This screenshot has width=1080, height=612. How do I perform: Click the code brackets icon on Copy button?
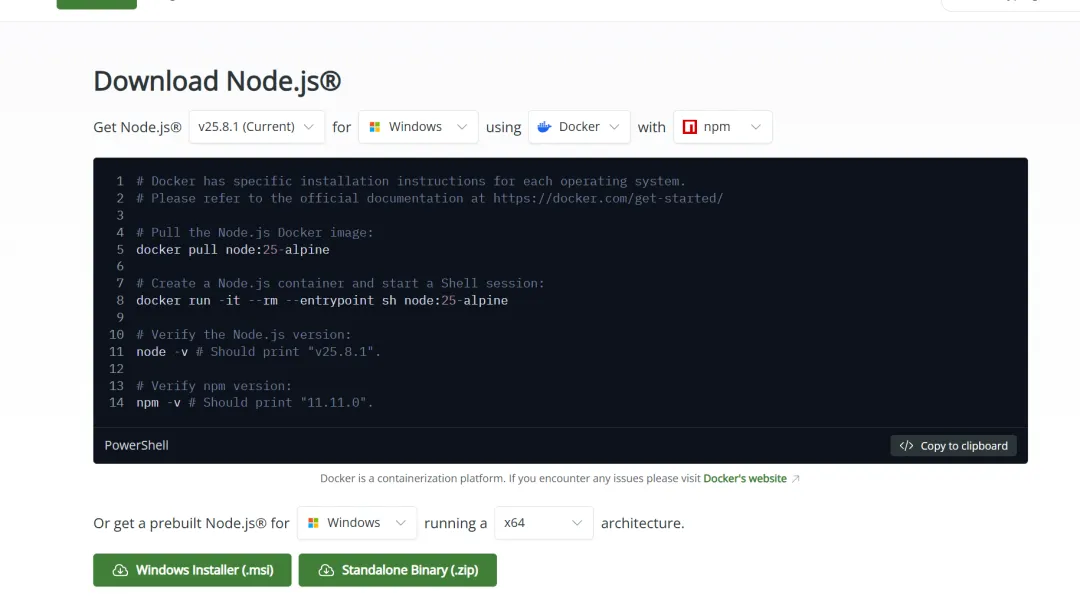coord(906,445)
